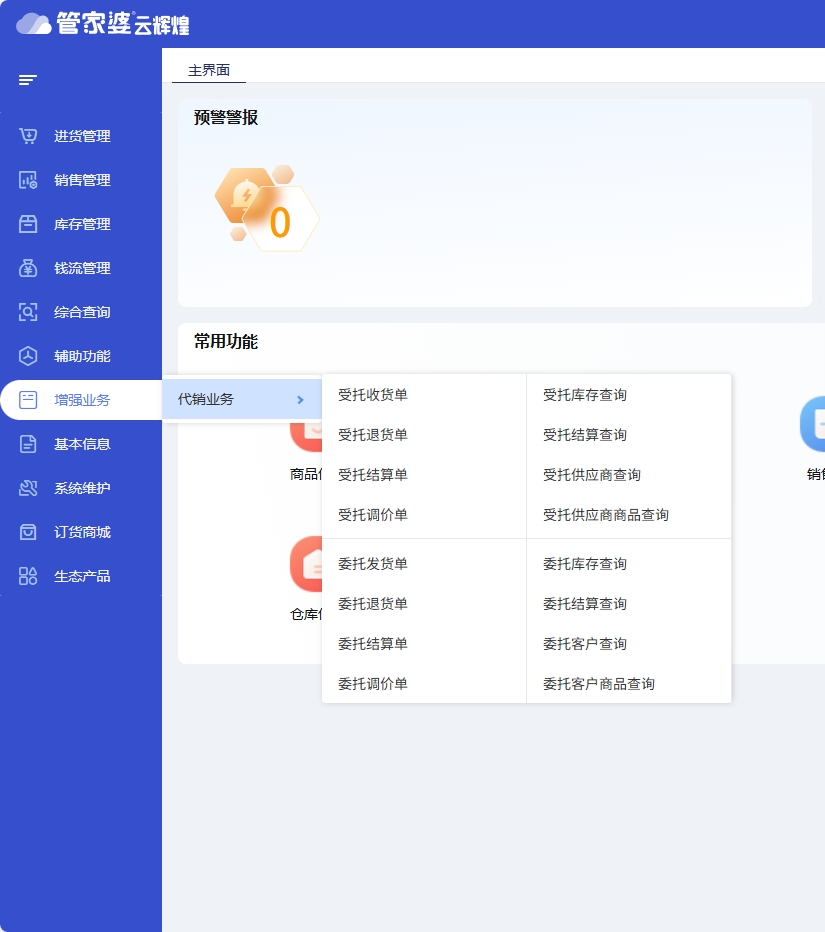Open the 订货商城 menu

pos(81,532)
